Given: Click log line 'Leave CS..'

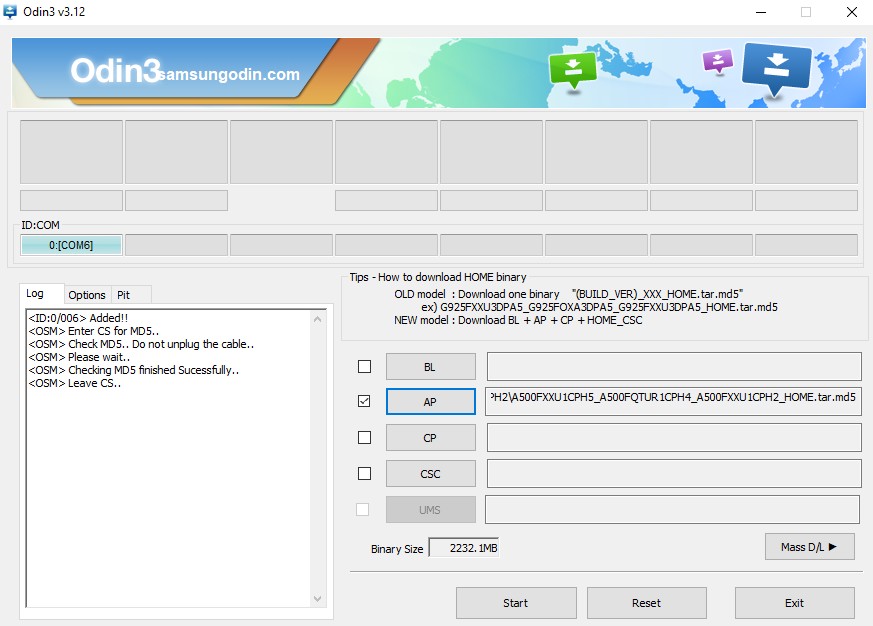Looking at the screenshot, I should [x=75, y=383].
